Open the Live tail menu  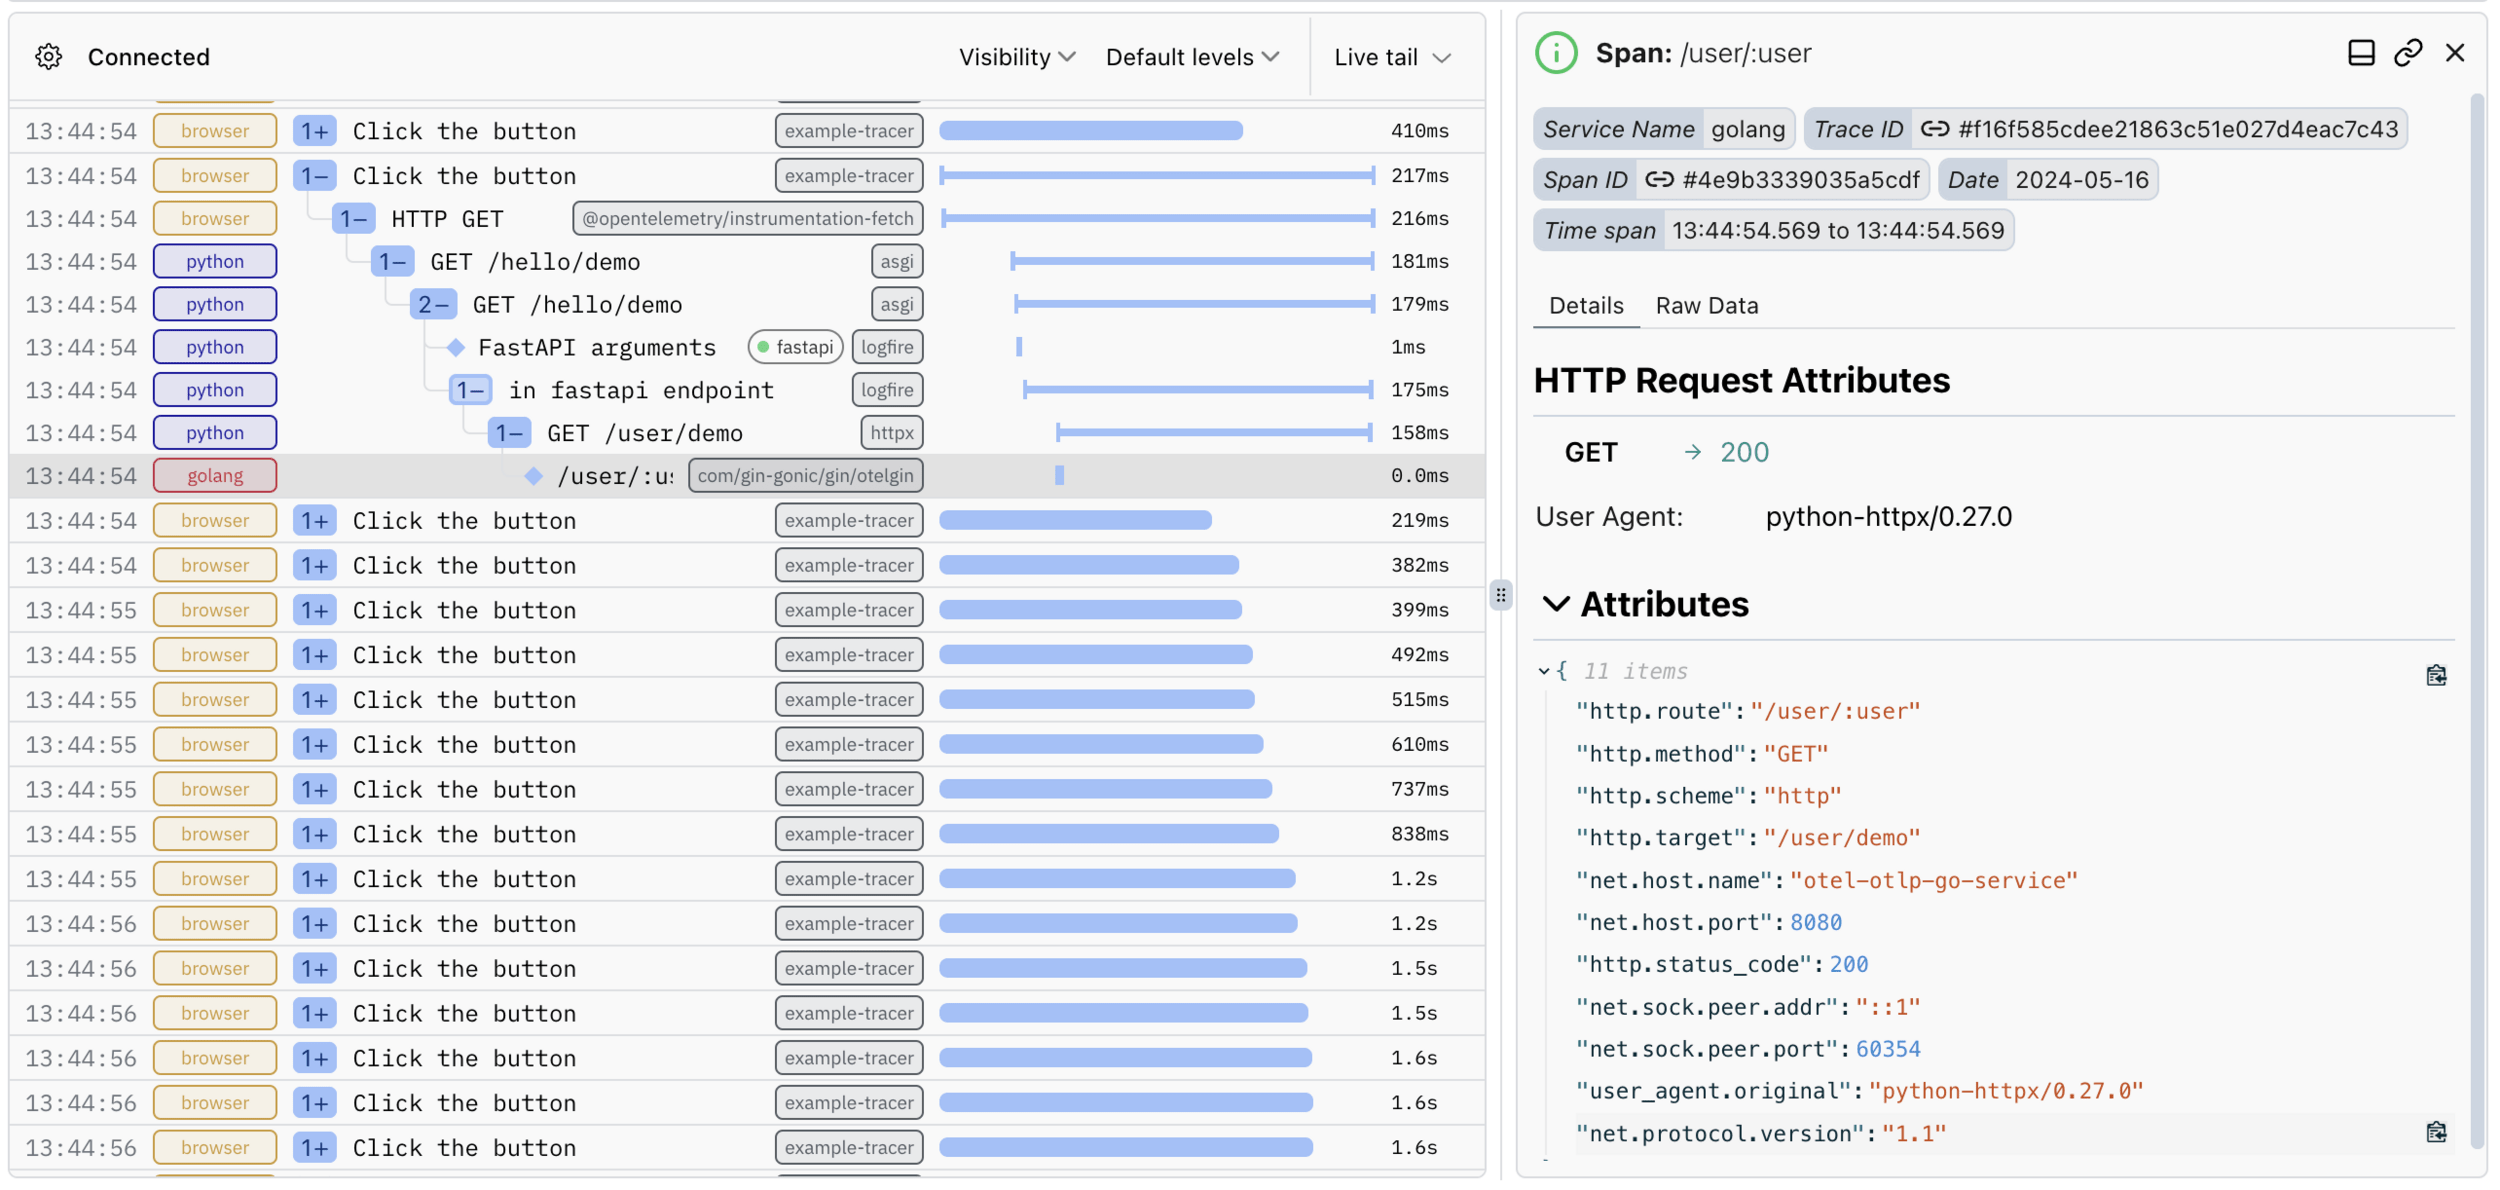pyautogui.click(x=1391, y=57)
